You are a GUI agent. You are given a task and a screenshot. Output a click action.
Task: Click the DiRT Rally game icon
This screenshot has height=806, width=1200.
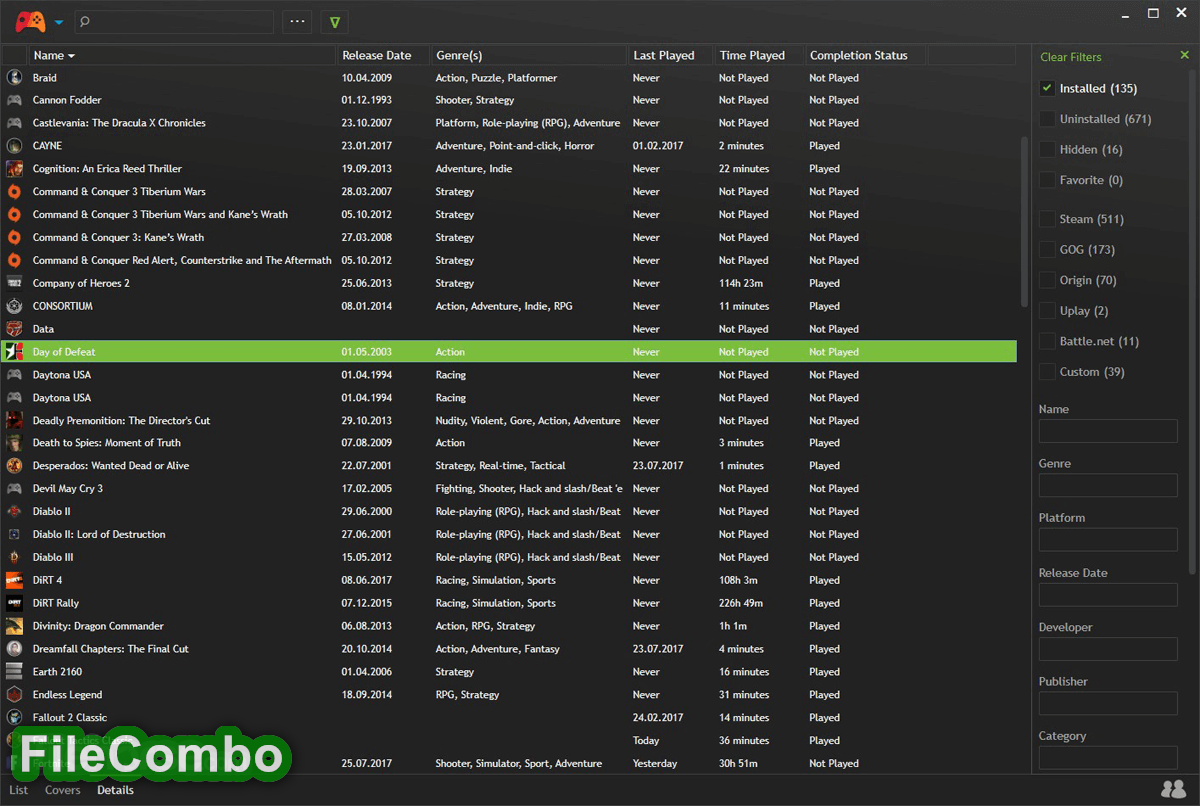[x=14, y=603]
